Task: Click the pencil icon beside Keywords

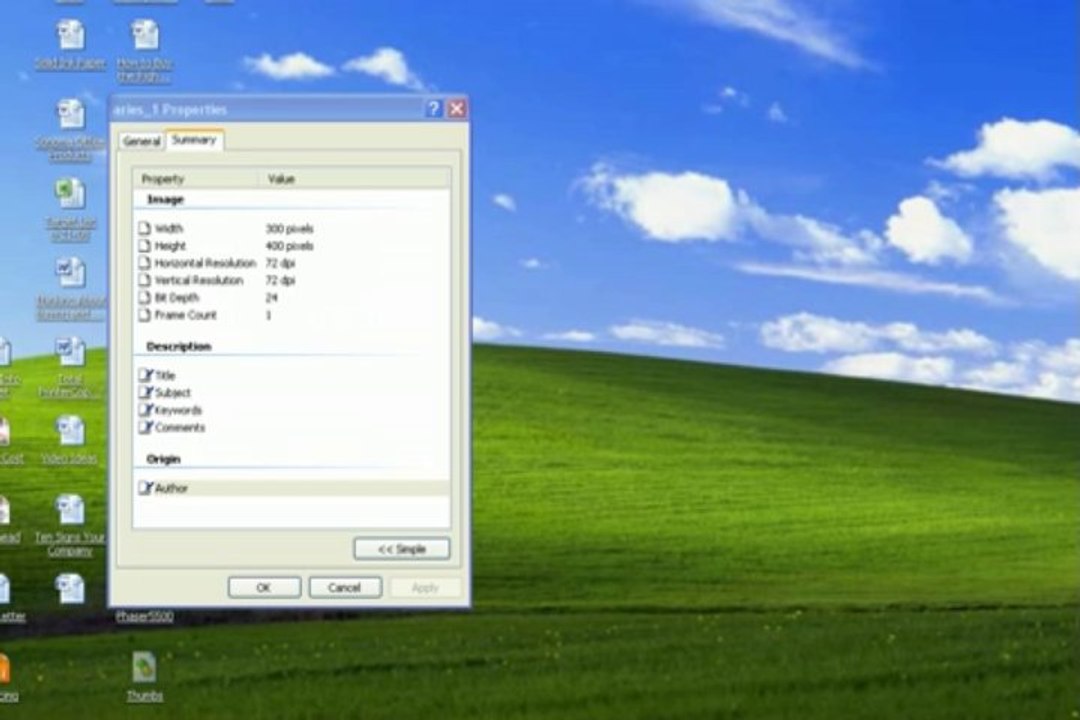Action: coord(145,410)
